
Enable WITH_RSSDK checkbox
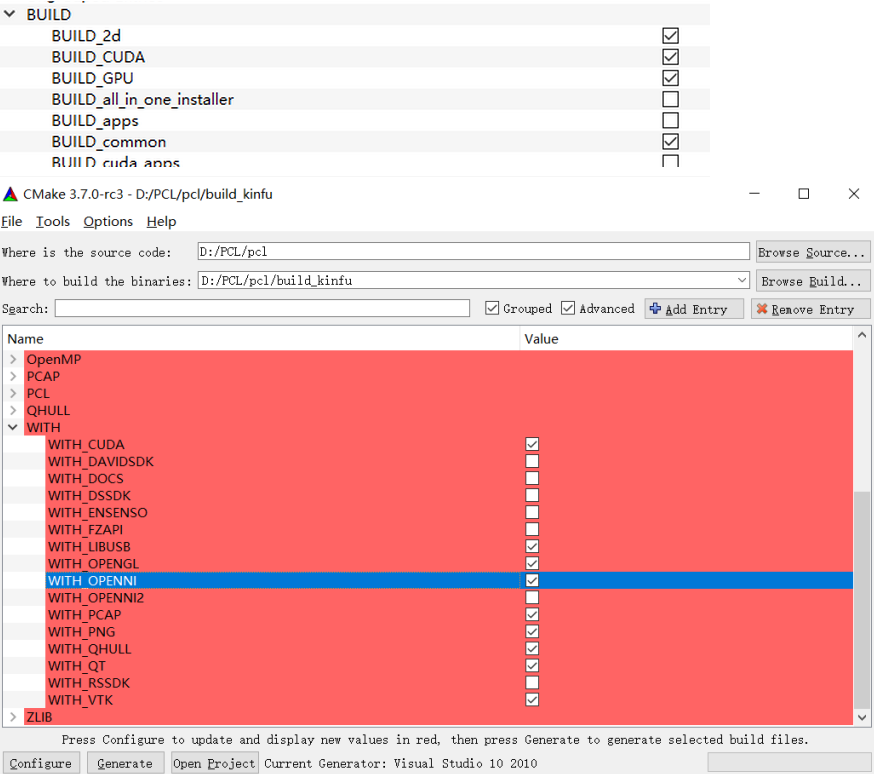[532, 683]
